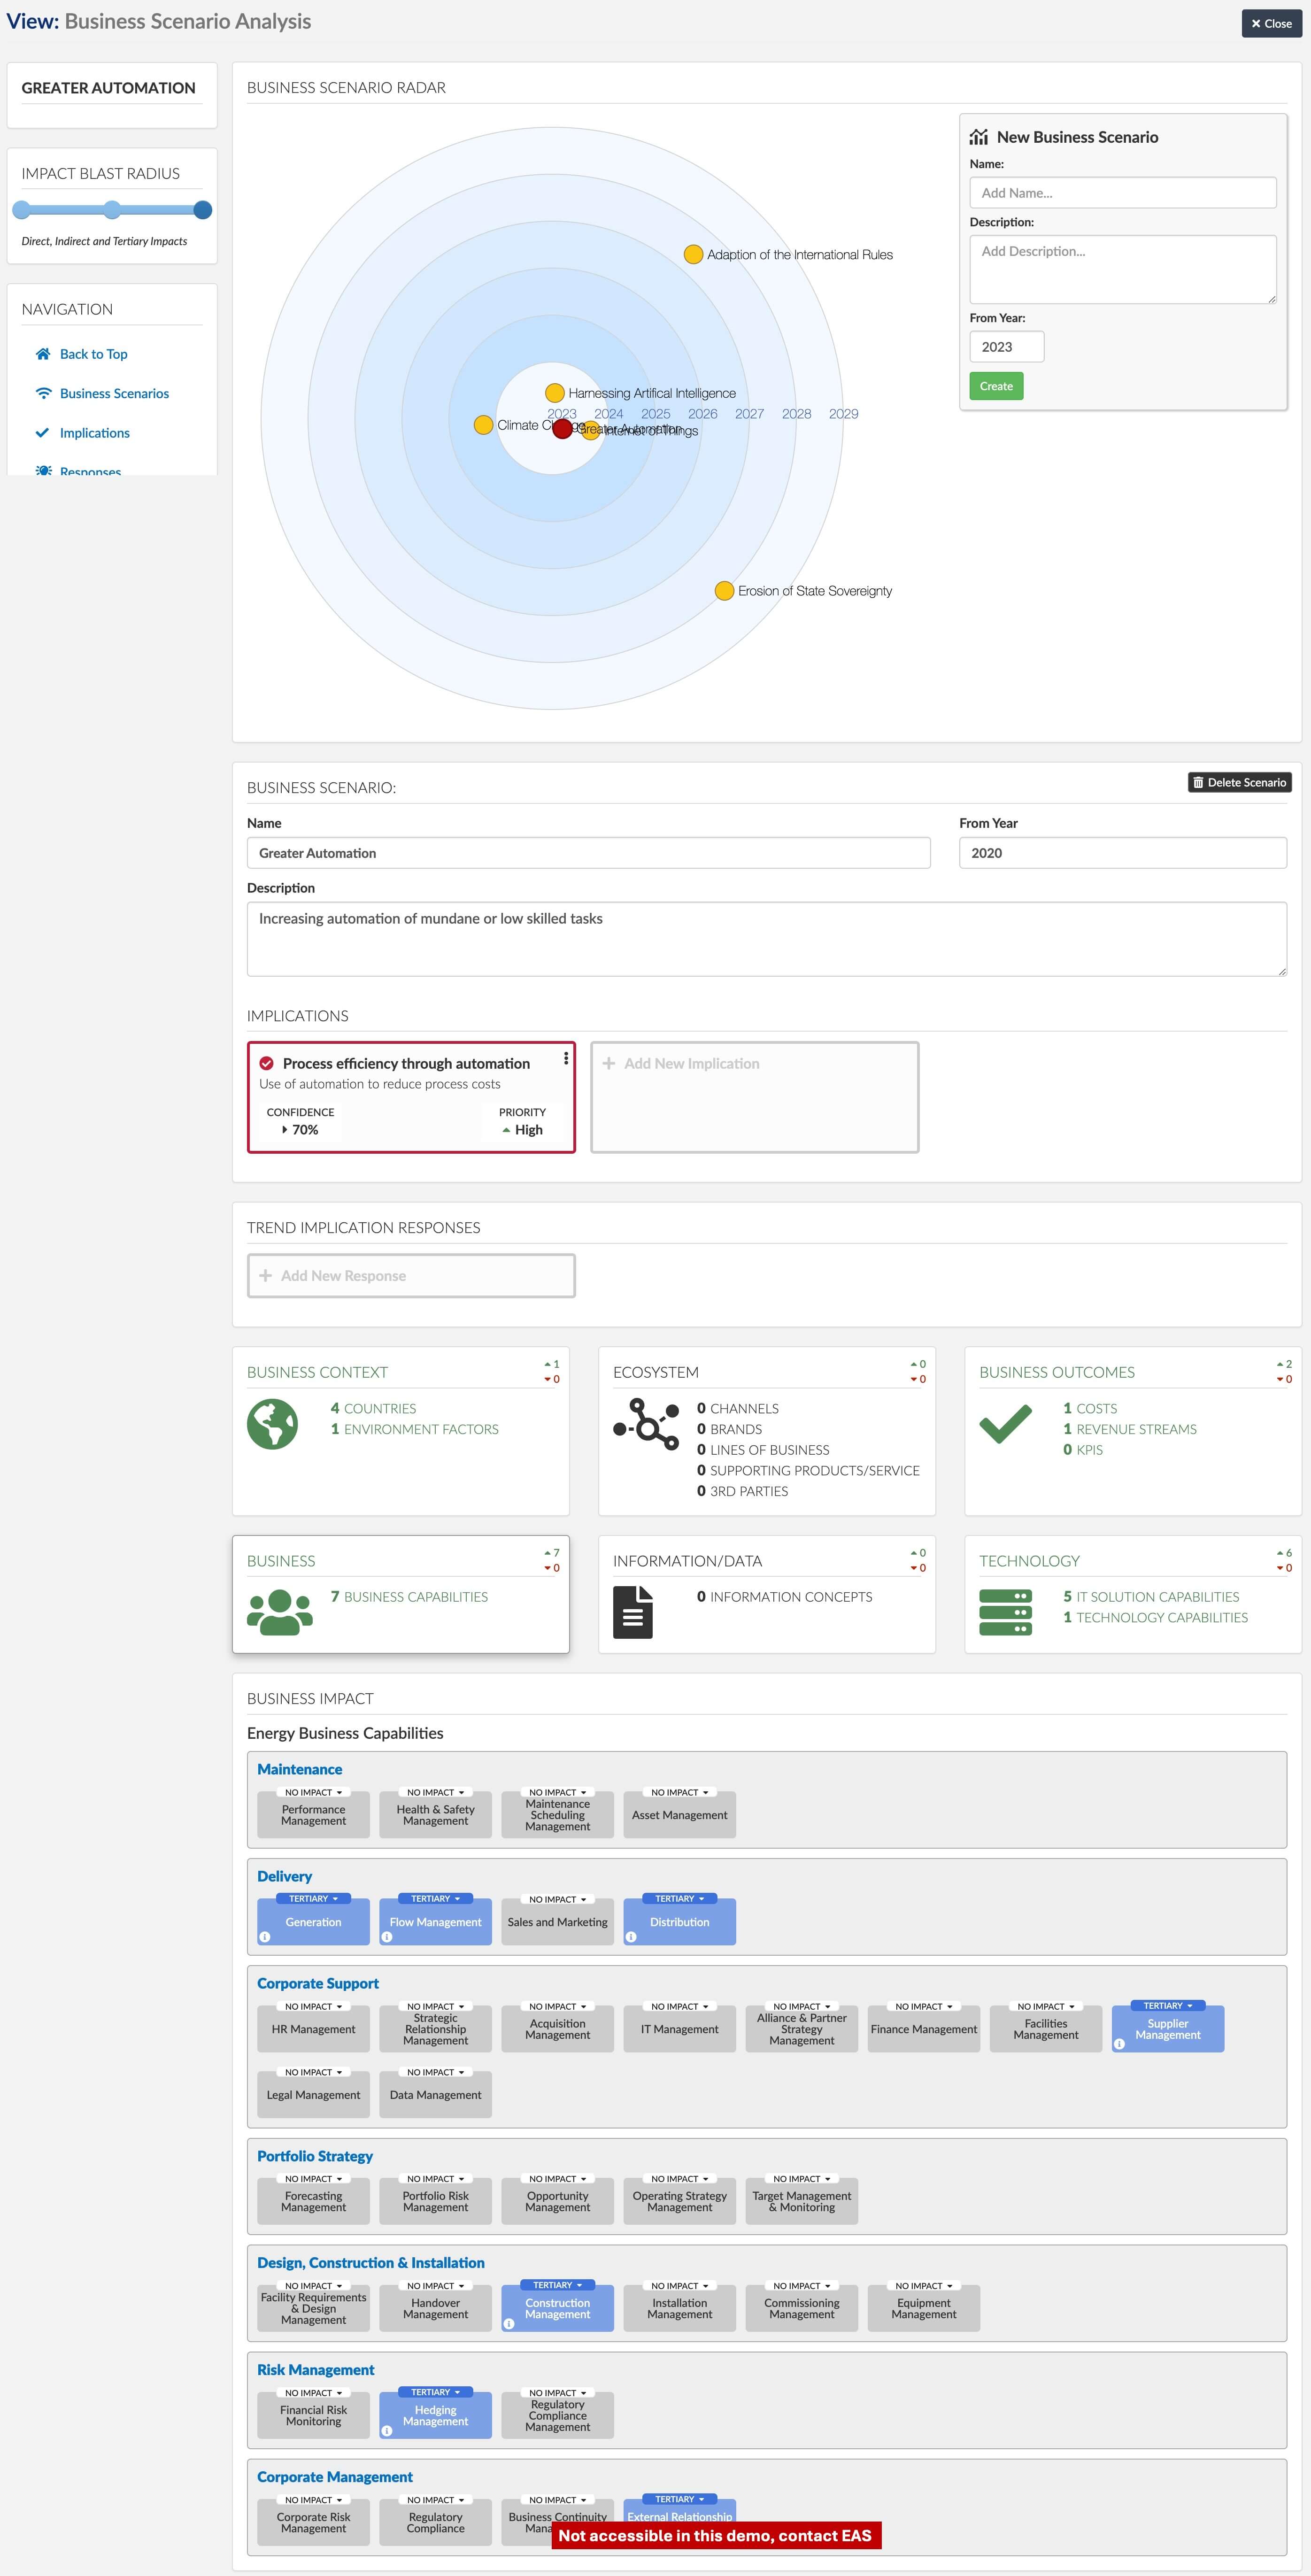Click the Add Description text area
The image size is (1311, 2576).
tap(1123, 269)
